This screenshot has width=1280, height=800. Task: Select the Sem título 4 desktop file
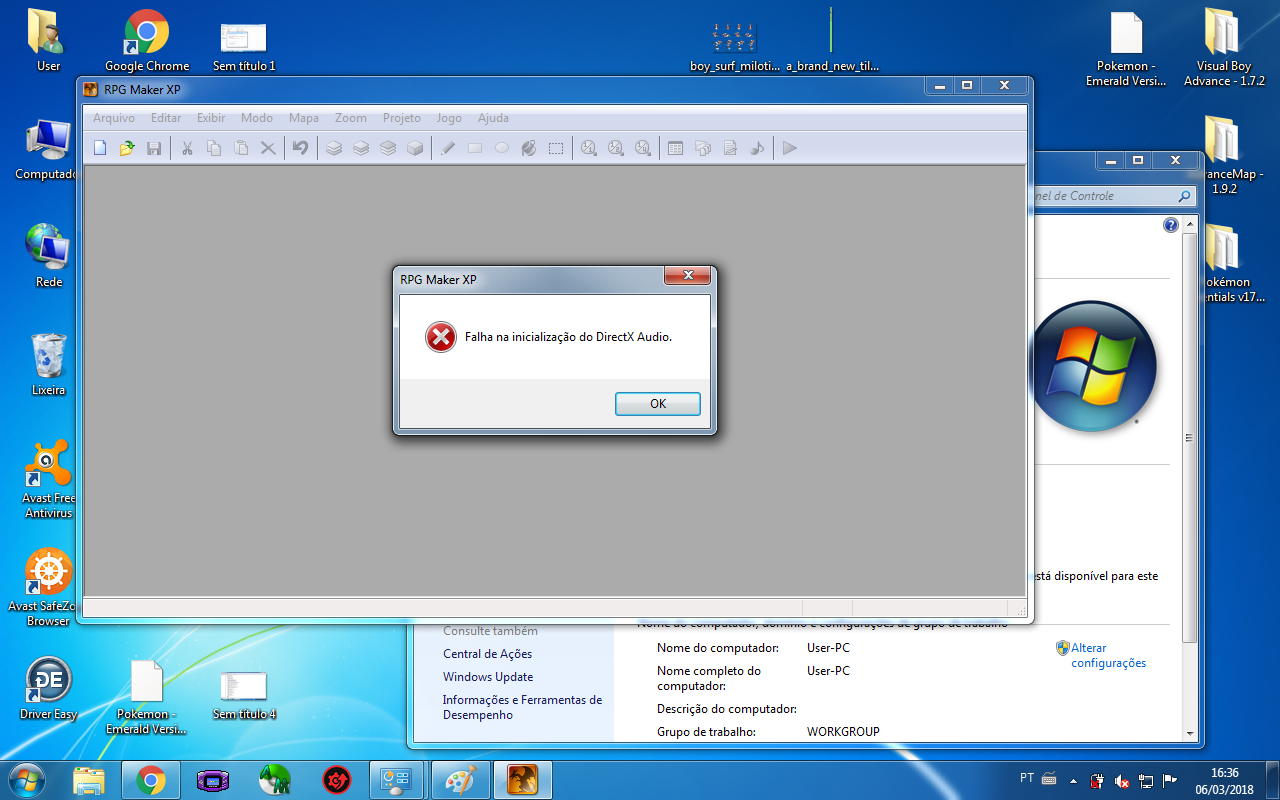244,694
